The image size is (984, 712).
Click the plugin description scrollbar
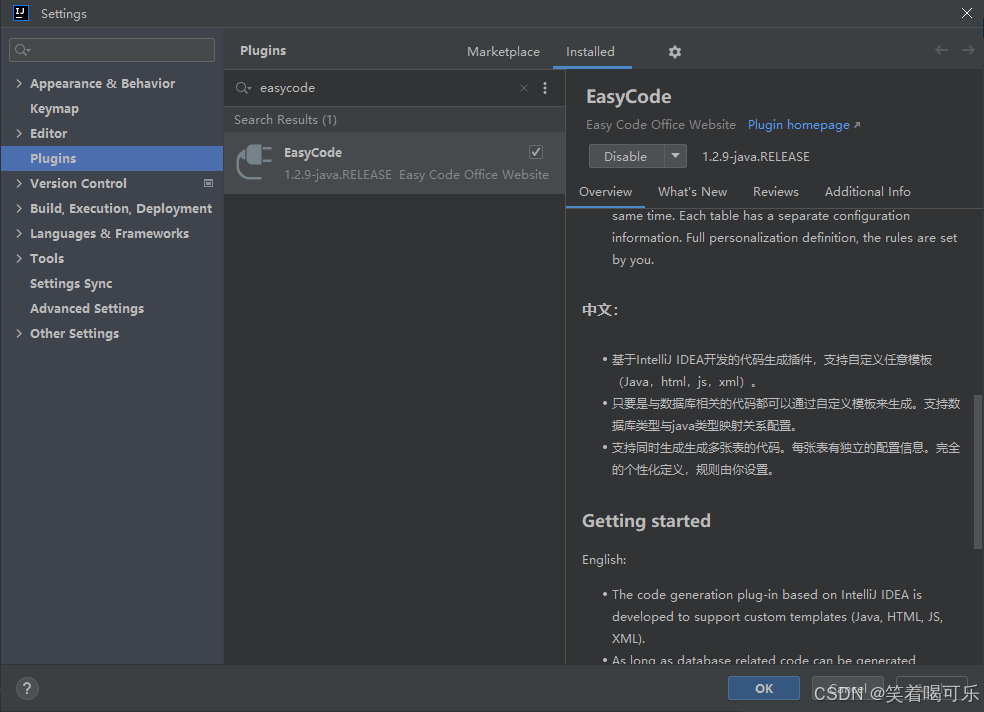click(x=977, y=472)
